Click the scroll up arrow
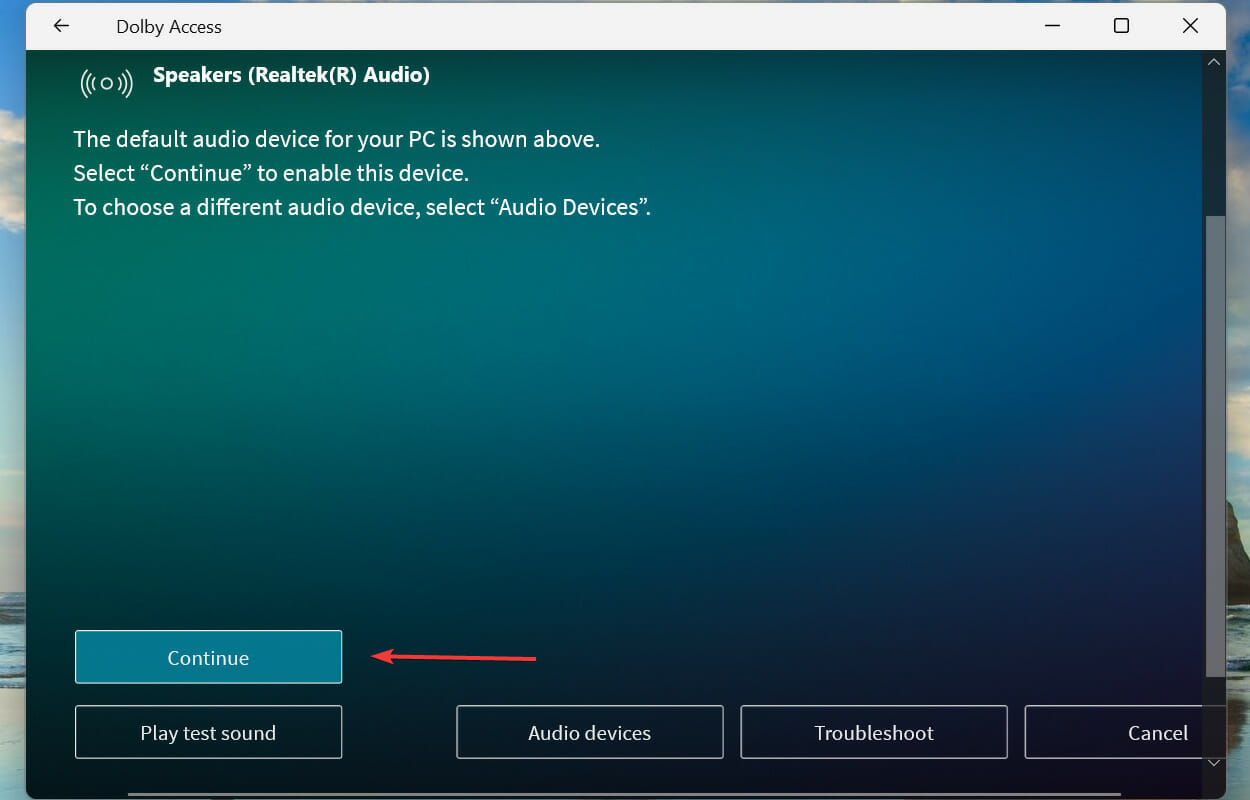Screen dimensions: 1250x800 coord(1214,62)
